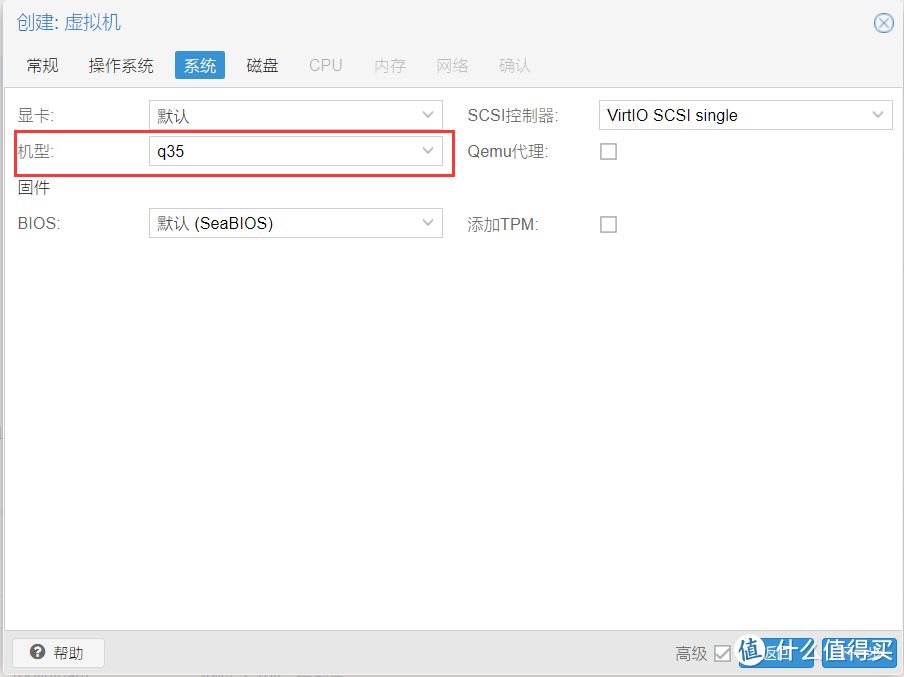Enable the 添加TPM checkbox

(608, 224)
